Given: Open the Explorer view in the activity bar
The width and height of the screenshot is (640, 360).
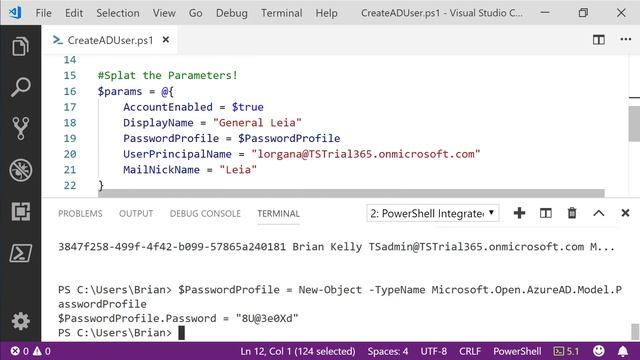Looking at the screenshot, I should tap(20, 46).
